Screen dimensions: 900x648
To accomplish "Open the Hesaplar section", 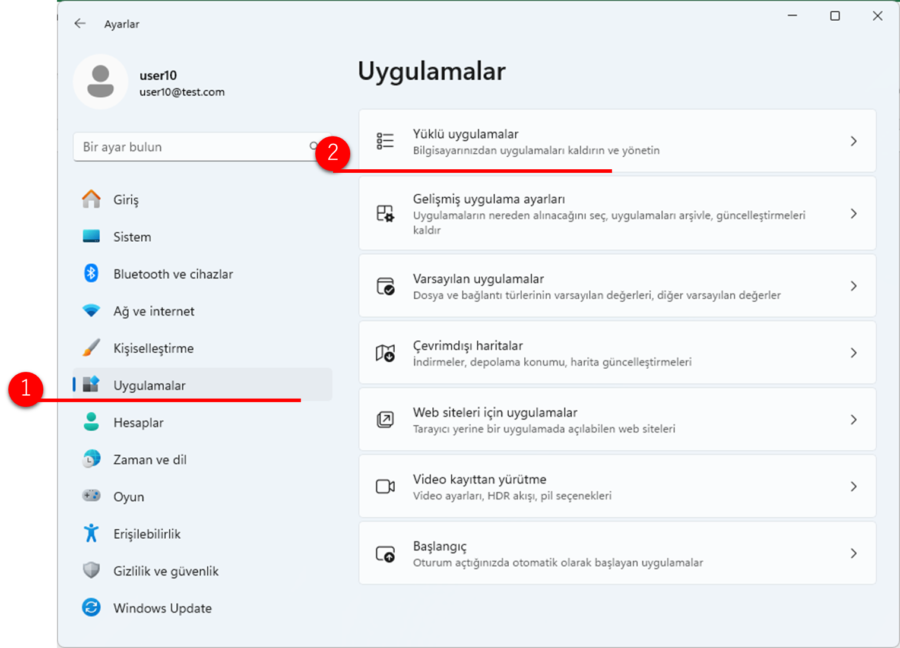I will click(203, 422).
